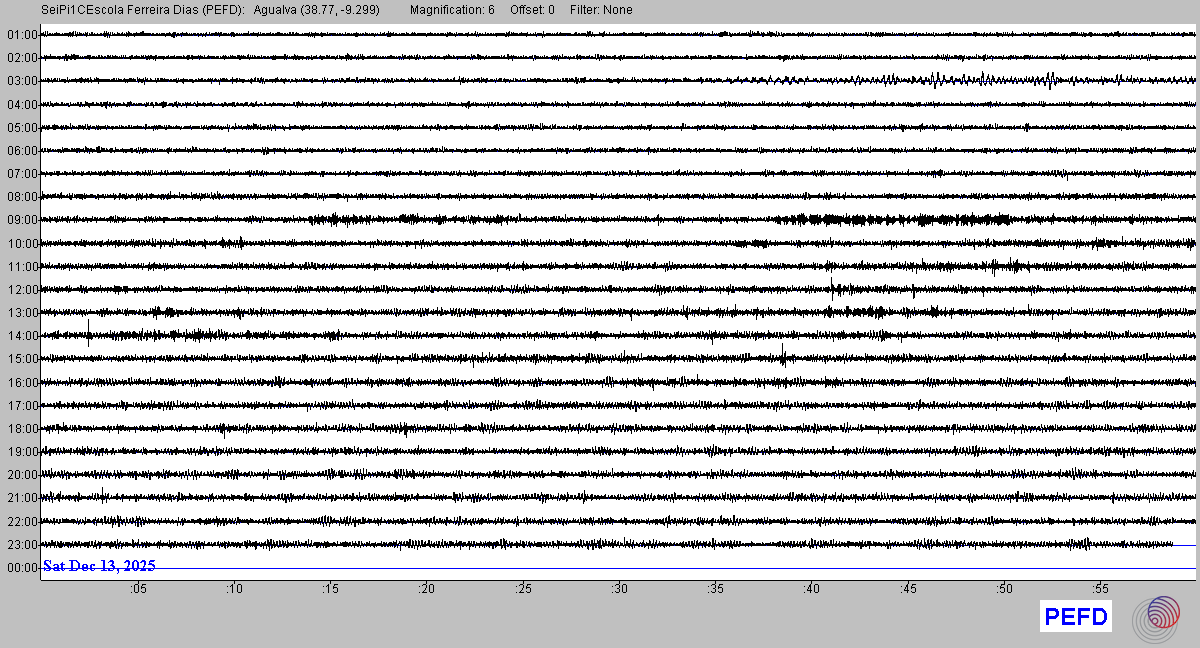Image resolution: width=1200 pixels, height=648 pixels.
Task: Click the :30 minute axis marker
Action: coord(619,589)
